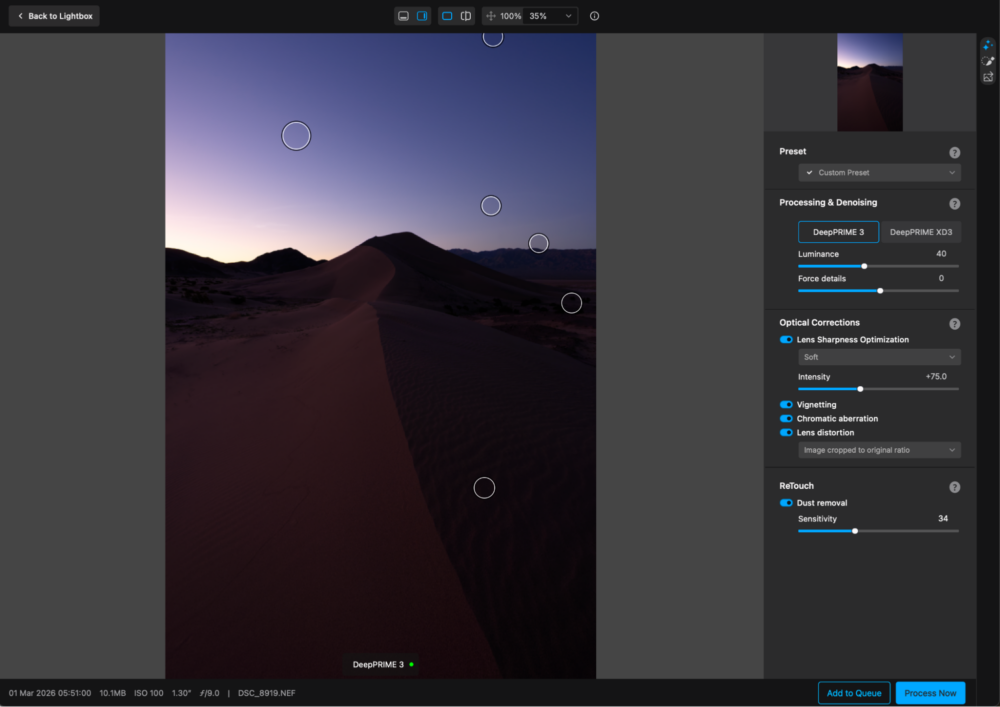1000x707 pixels.
Task: Toggle Chromatic aberration correction
Action: [x=786, y=419]
